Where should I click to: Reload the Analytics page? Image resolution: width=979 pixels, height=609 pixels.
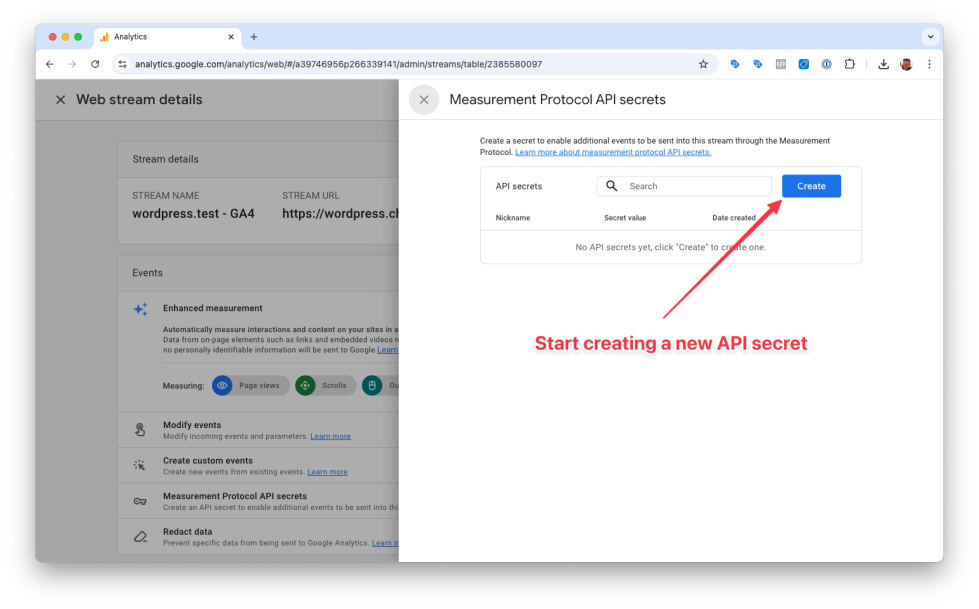tap(95, 64)
